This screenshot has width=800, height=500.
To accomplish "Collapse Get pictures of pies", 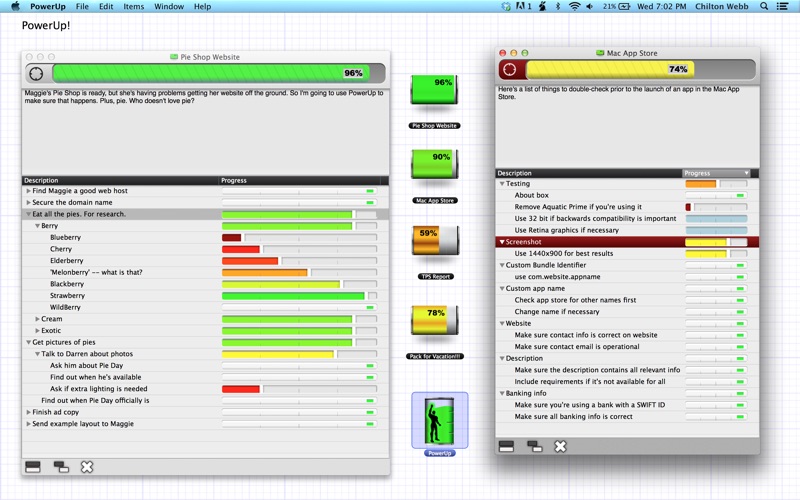I will click(29, 342).
